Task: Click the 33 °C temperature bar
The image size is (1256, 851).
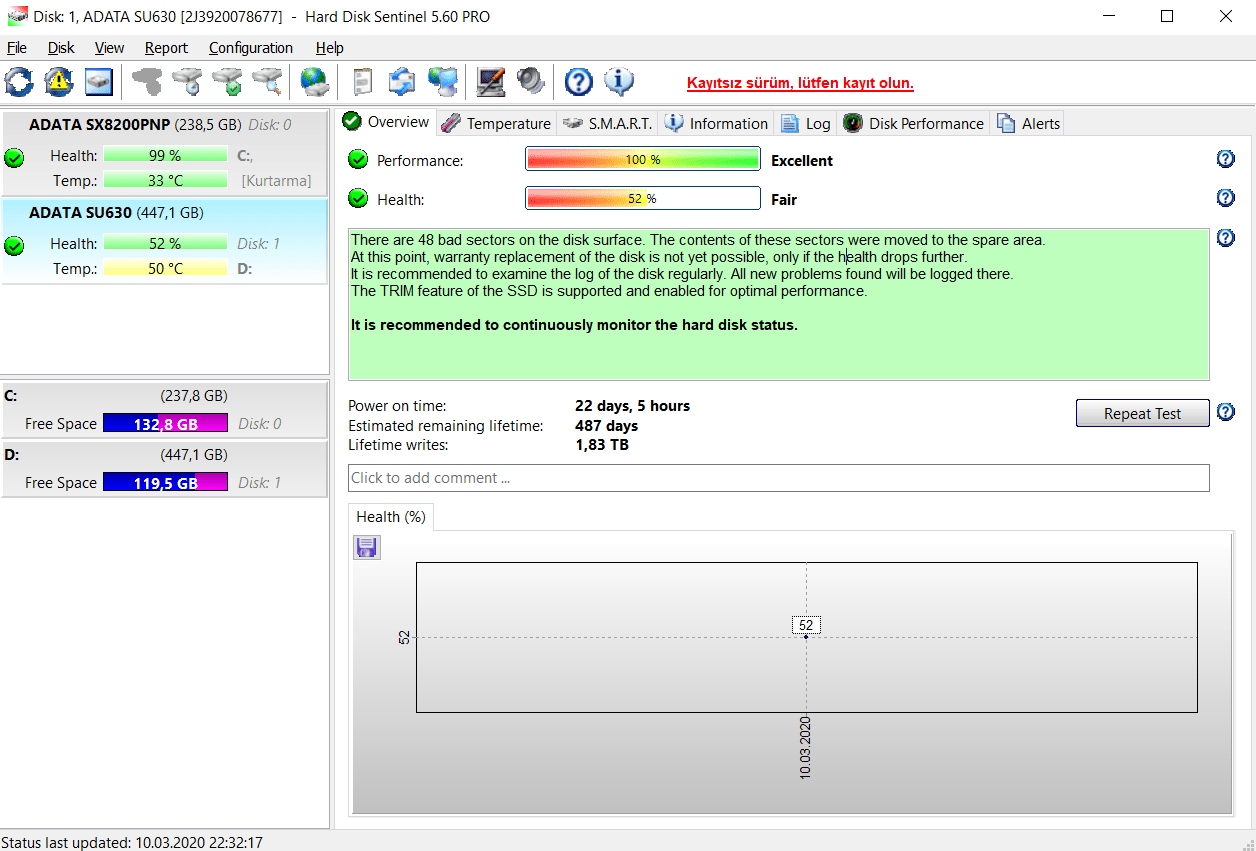Action: [165, 180]
